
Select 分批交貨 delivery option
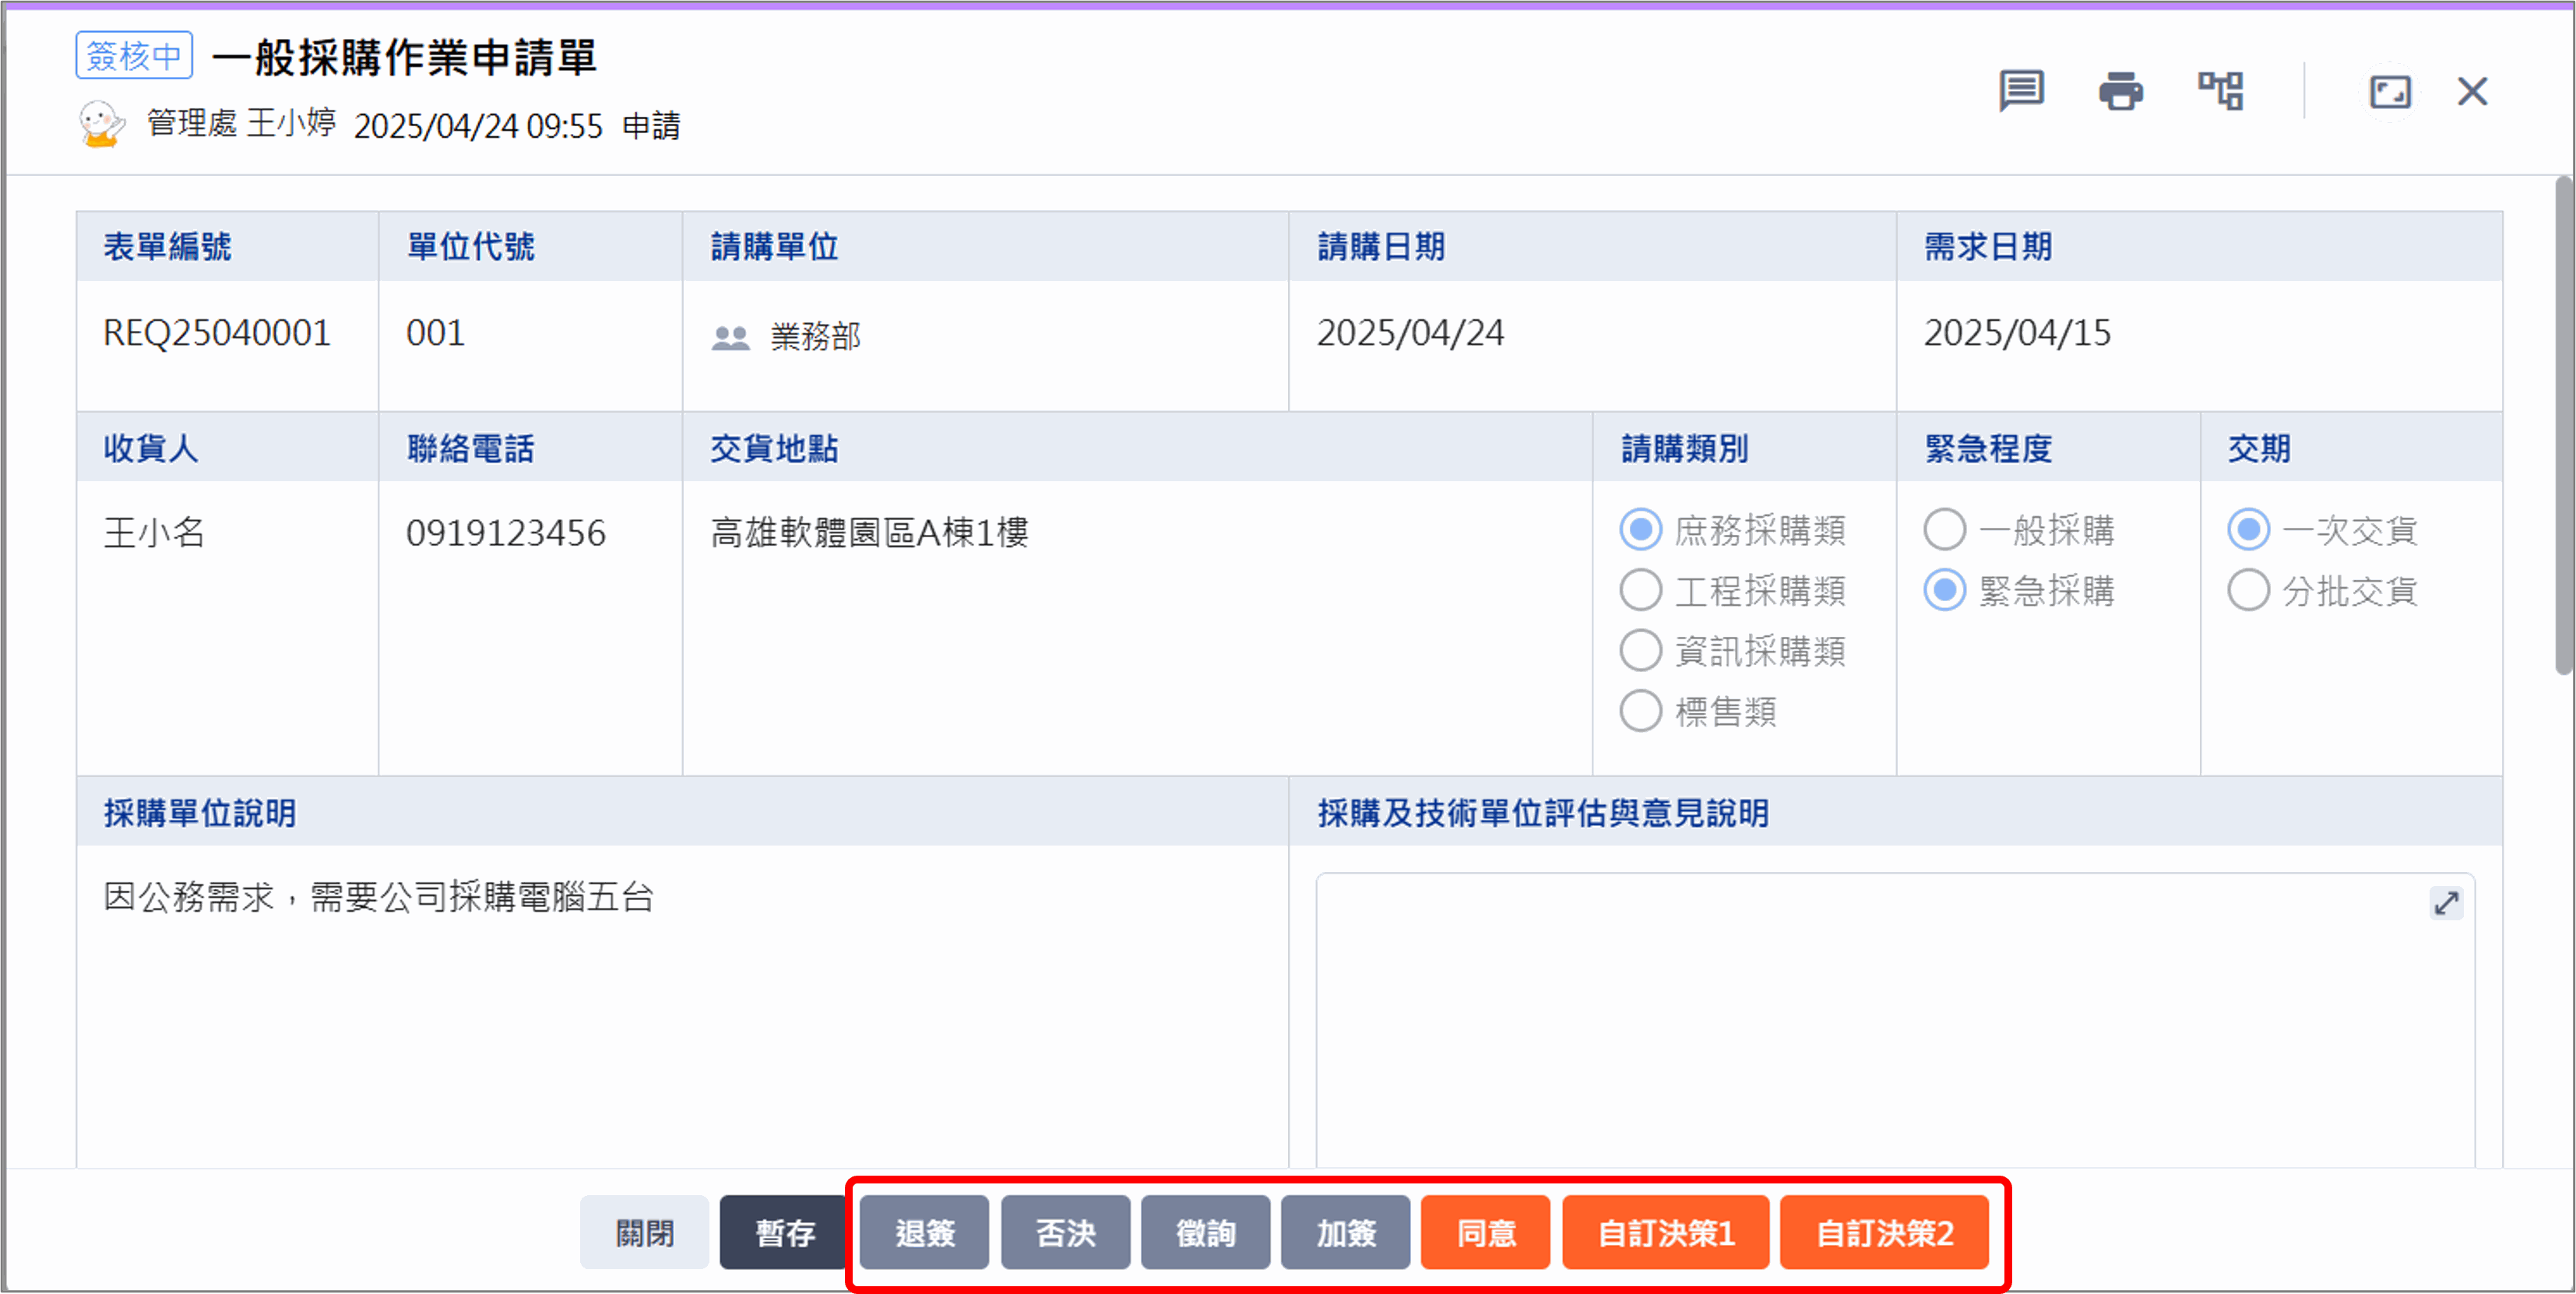click(2248, 590)
